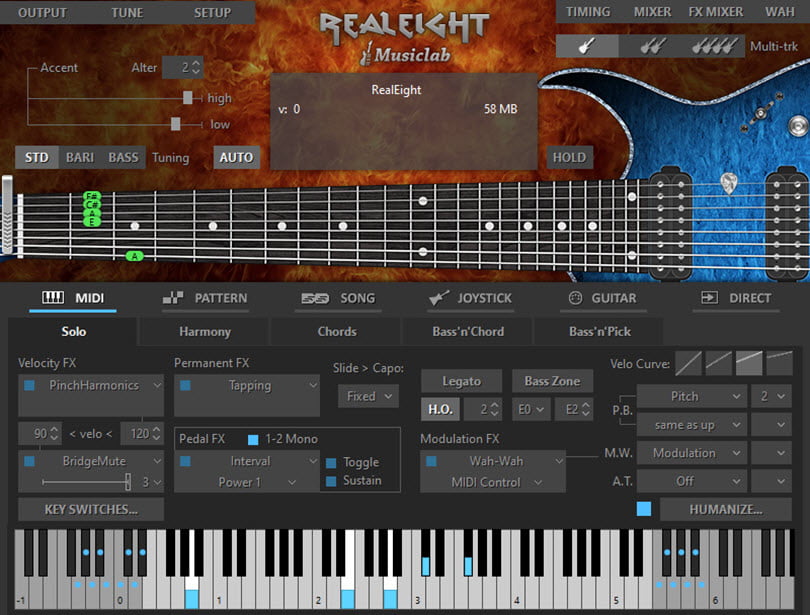Viewport: 810px width, 615px height.
Task: Click the Accent low slider handle
Action: pos(176,124)
